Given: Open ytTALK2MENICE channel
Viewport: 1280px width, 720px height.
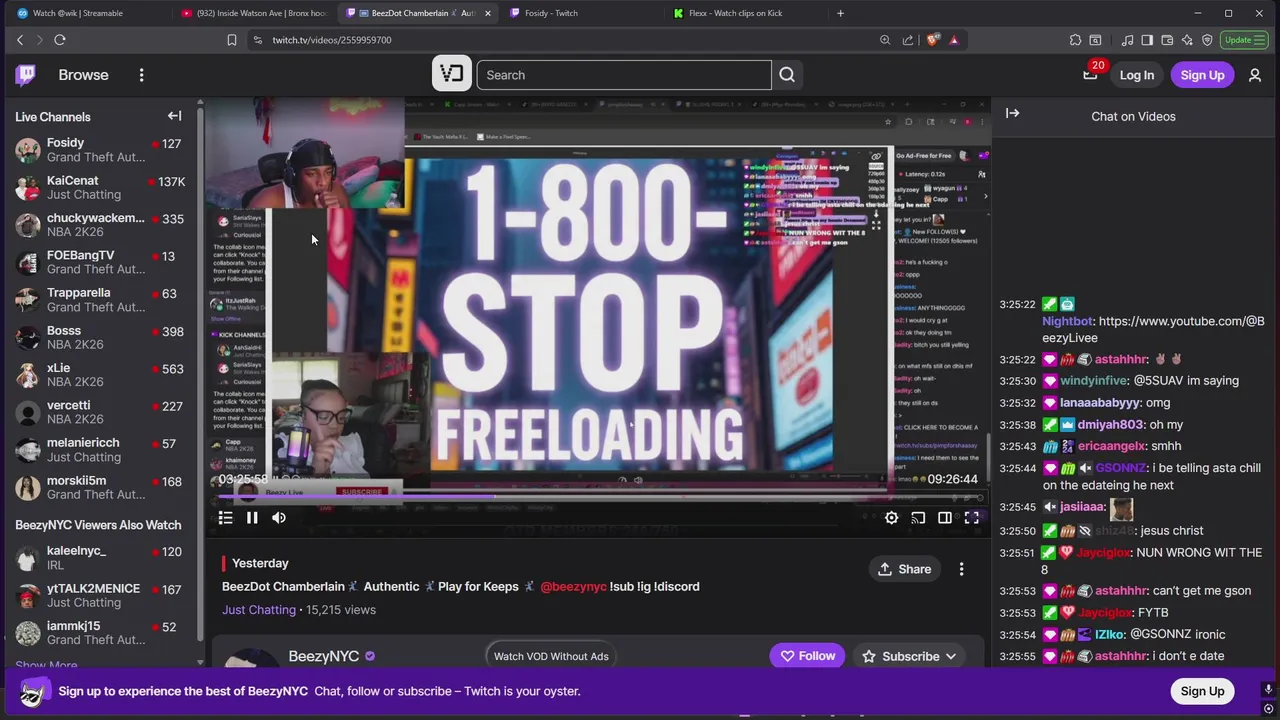Looking at the screenshot, I should 100,595.
